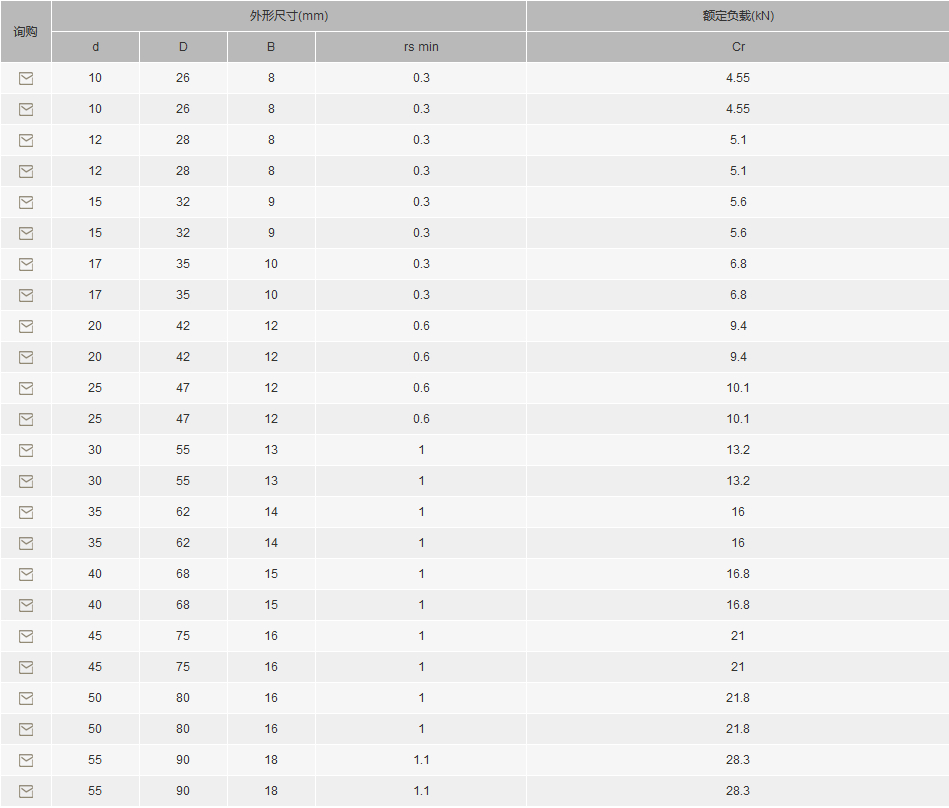Click envelope icon for first d=12 row
Image resolution: width=949 pixels, height=808 pixels.
point(26,140)
